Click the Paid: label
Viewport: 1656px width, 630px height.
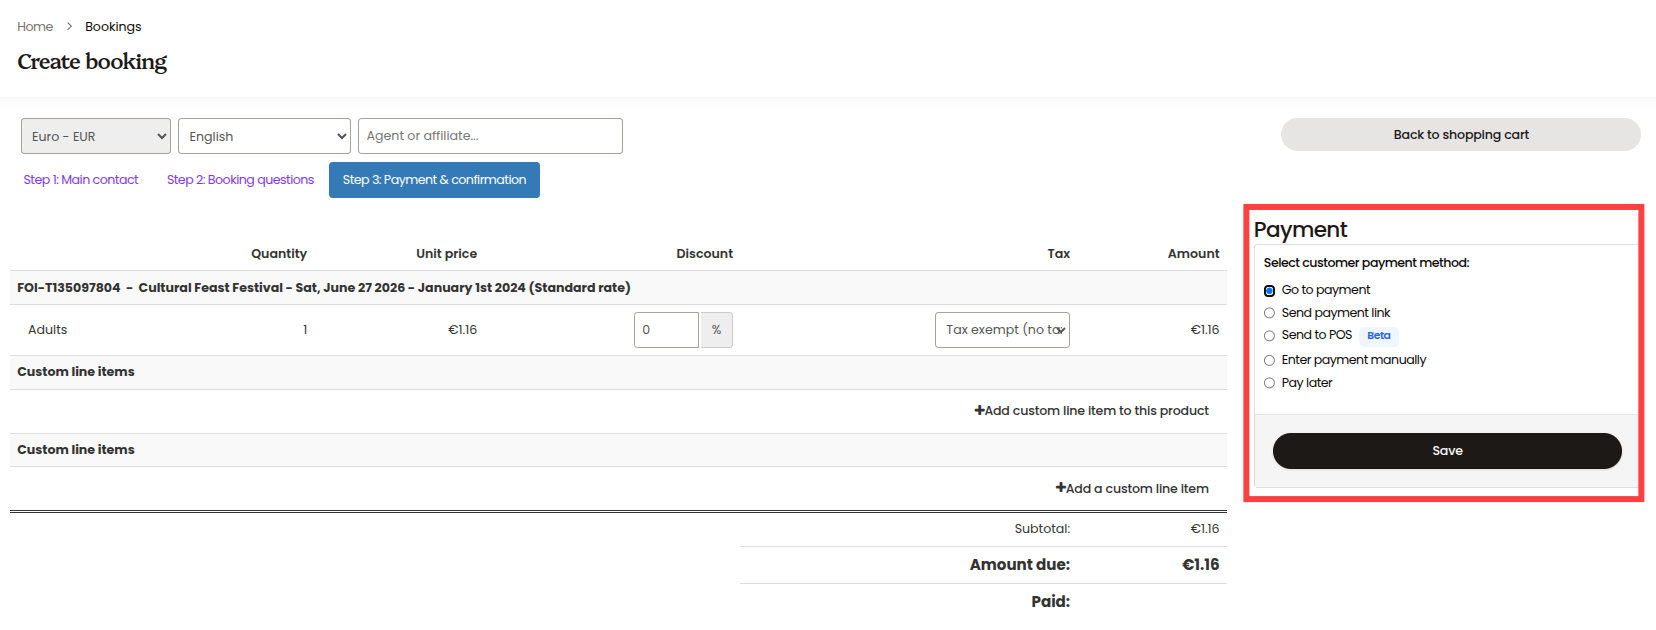[x=1050, y=602]
